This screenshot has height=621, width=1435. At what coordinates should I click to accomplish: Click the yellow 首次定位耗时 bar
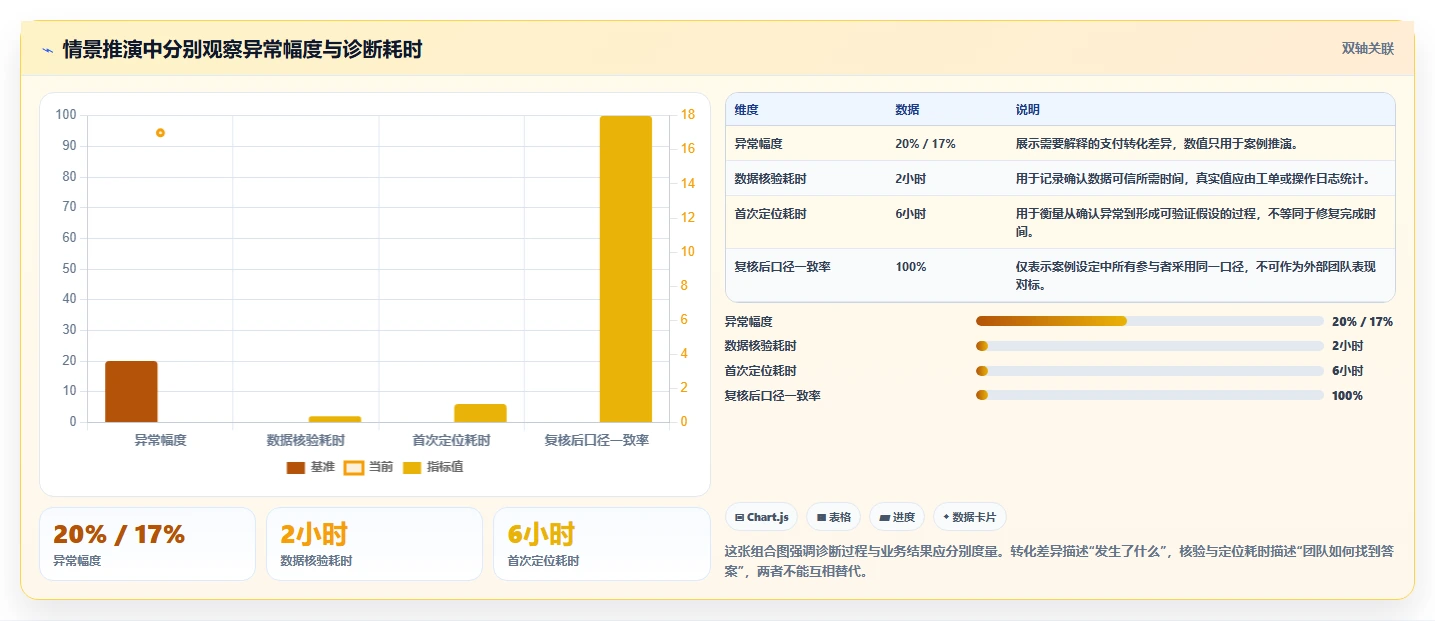click(480, 413)
